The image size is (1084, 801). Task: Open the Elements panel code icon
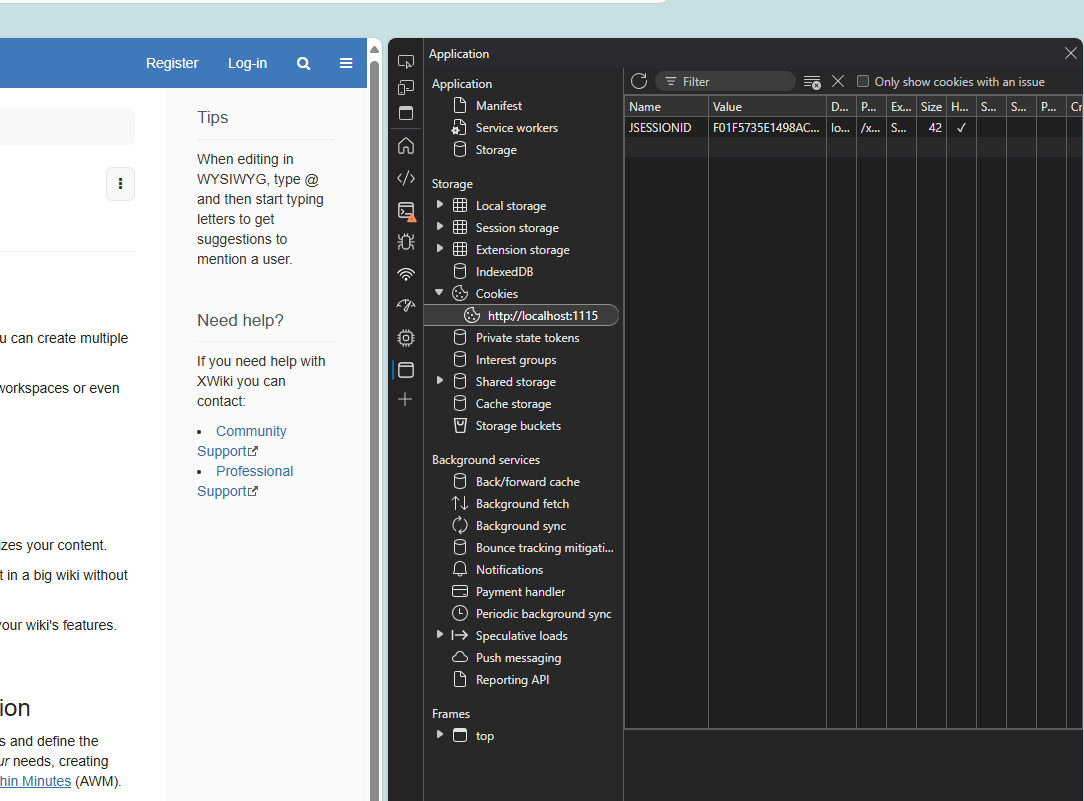coord(405,179)
